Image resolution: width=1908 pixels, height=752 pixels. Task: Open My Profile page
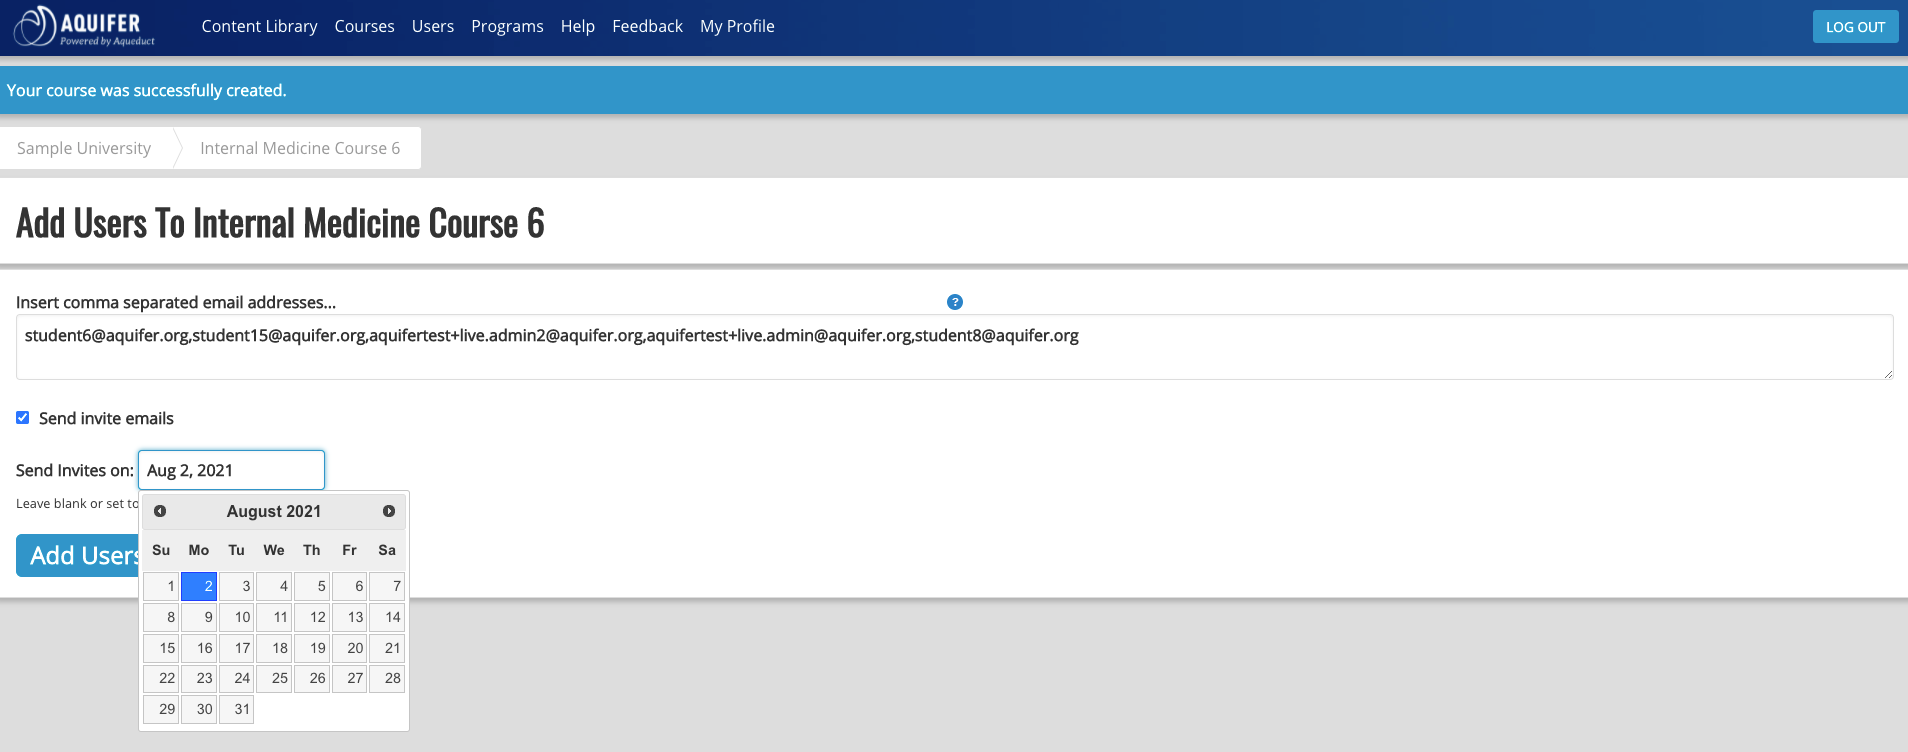[x=737, y=26]
